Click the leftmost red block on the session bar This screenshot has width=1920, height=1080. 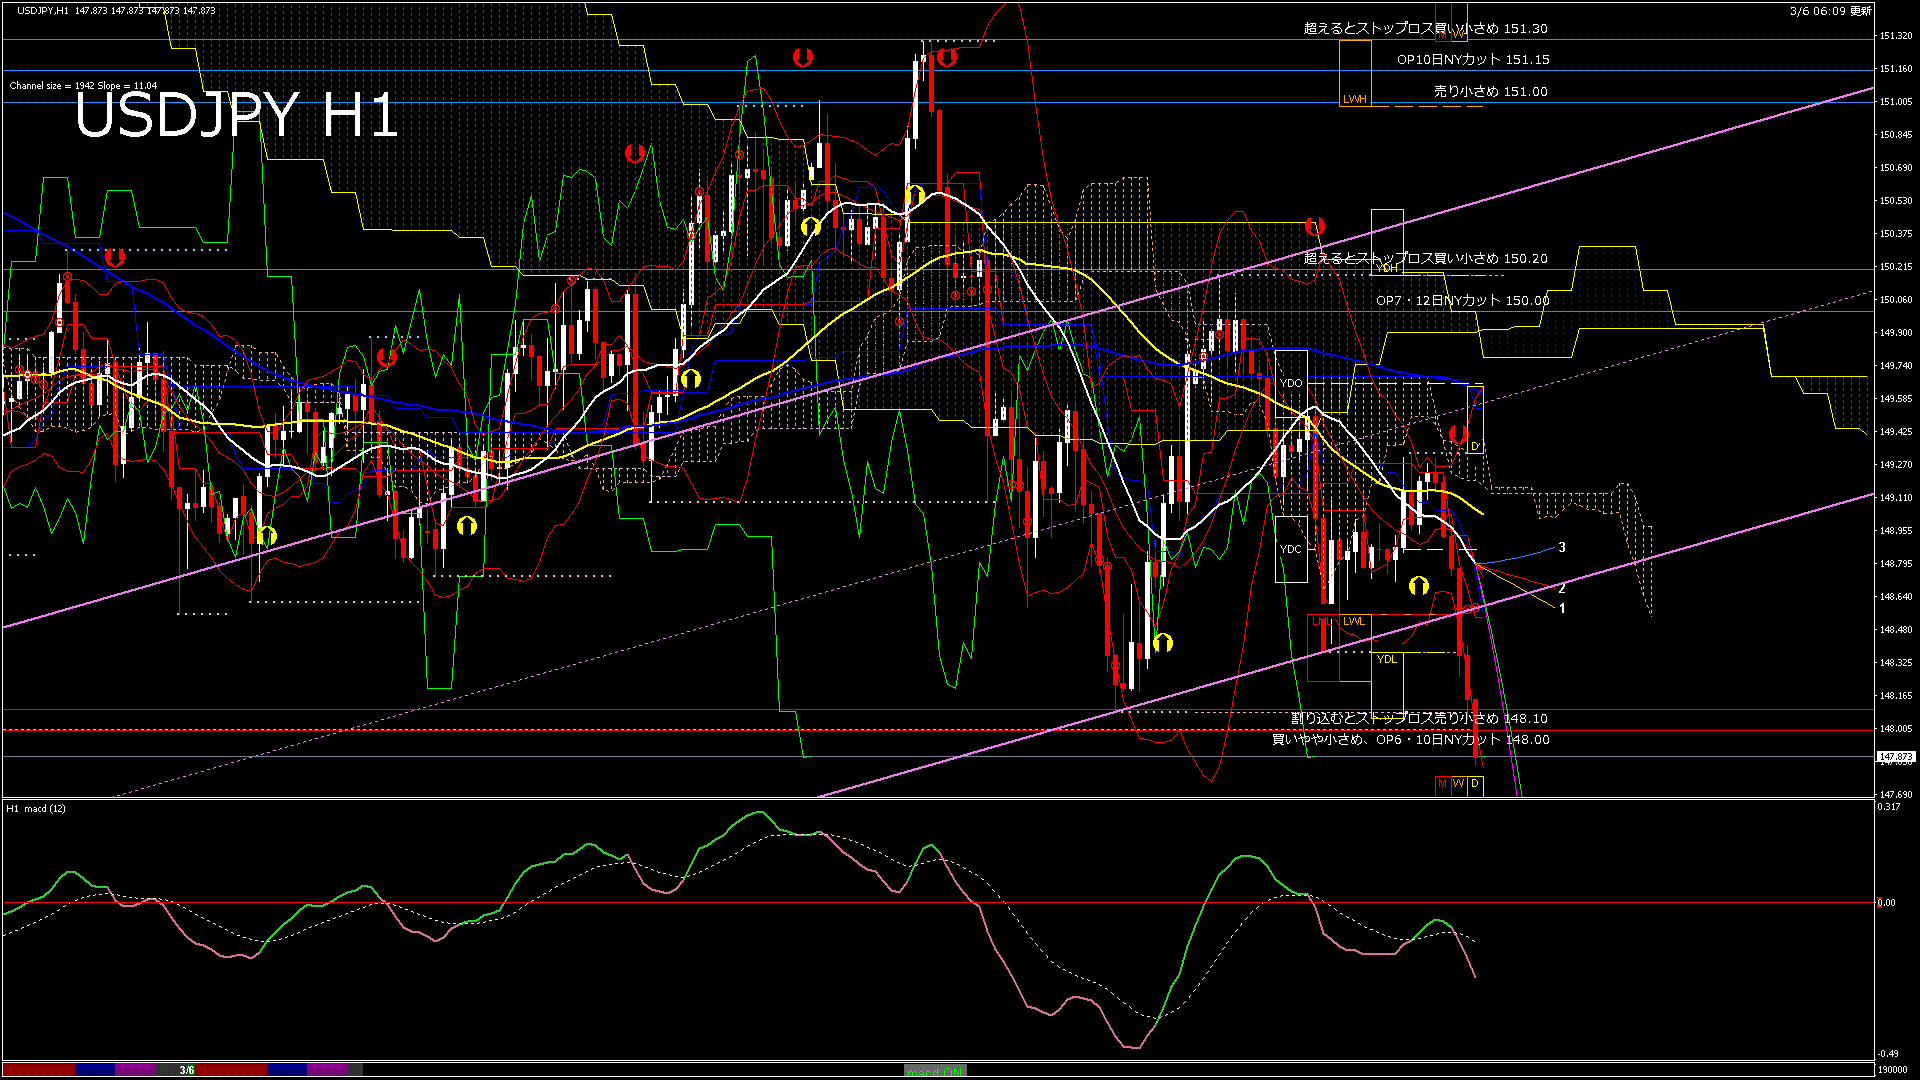pyautogui.click(x=38, y=1070)
